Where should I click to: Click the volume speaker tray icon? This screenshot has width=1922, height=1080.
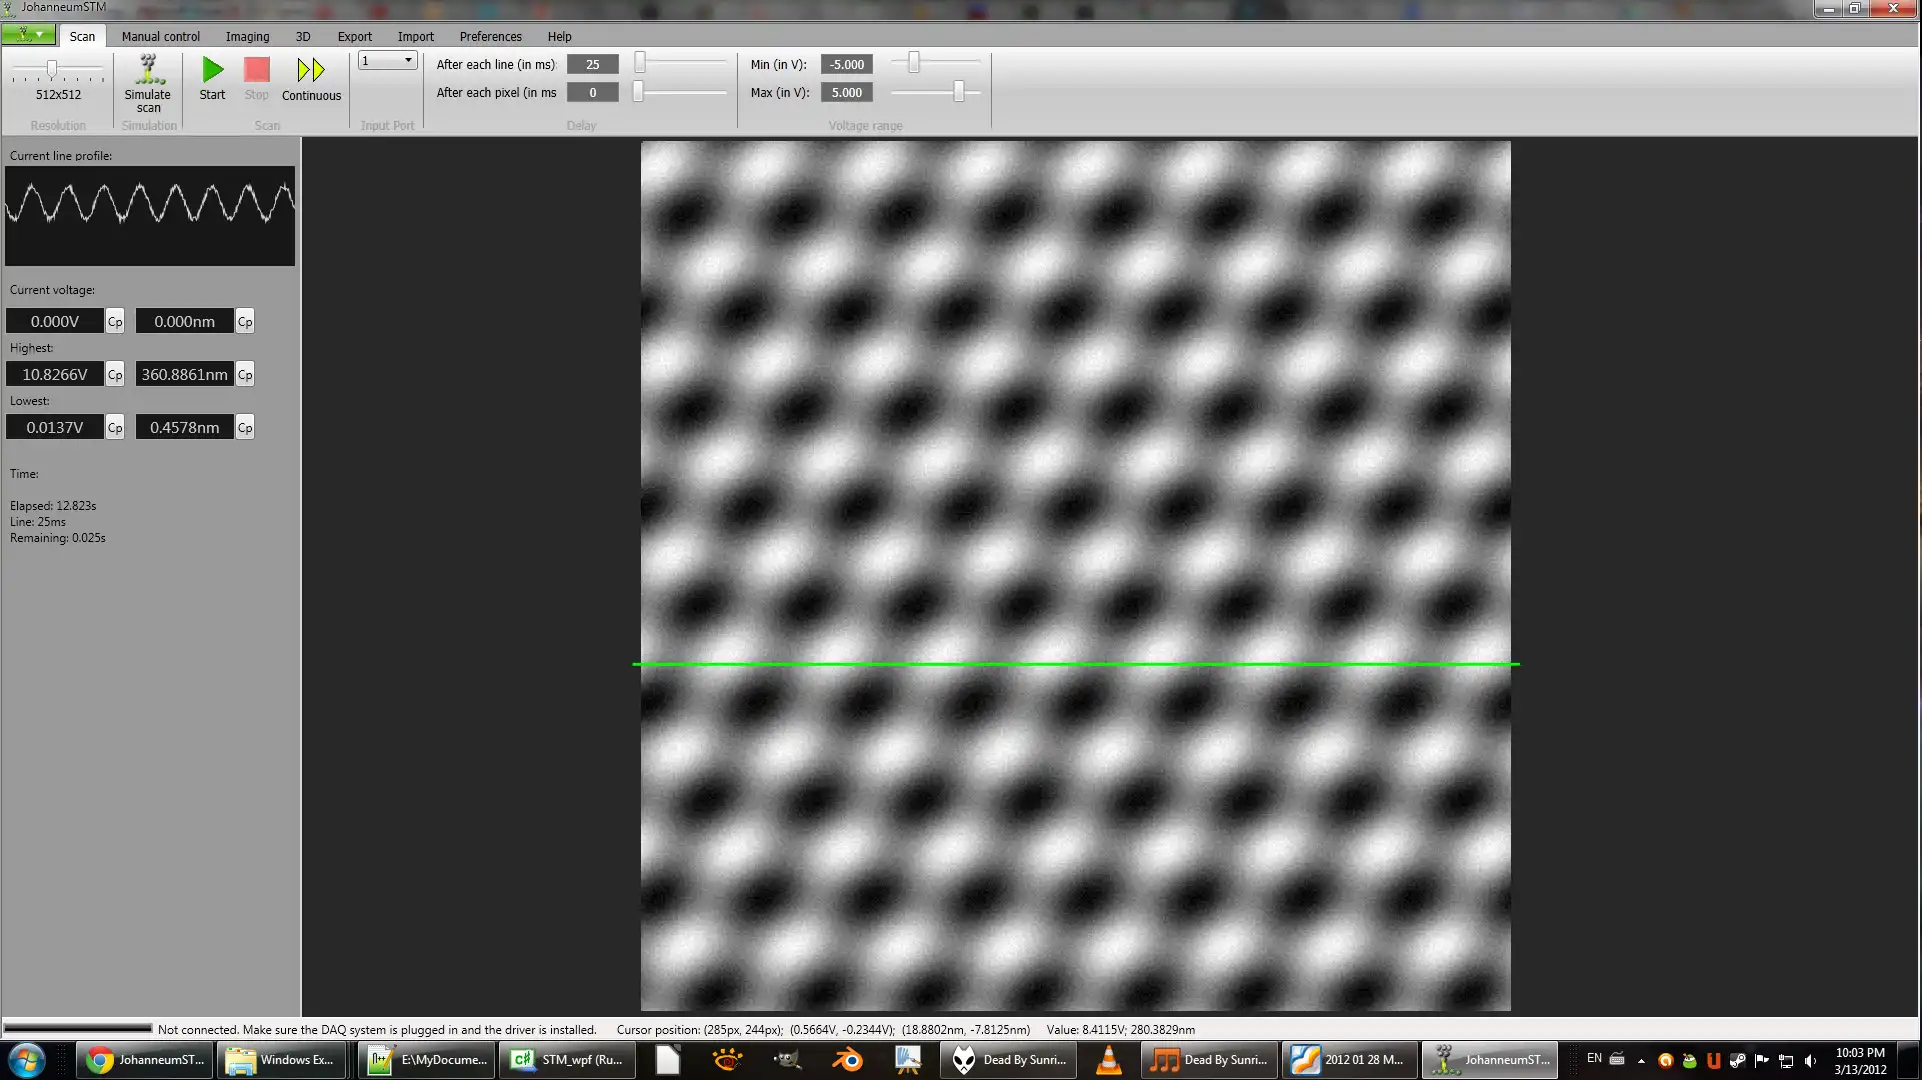[1810, 1060]
